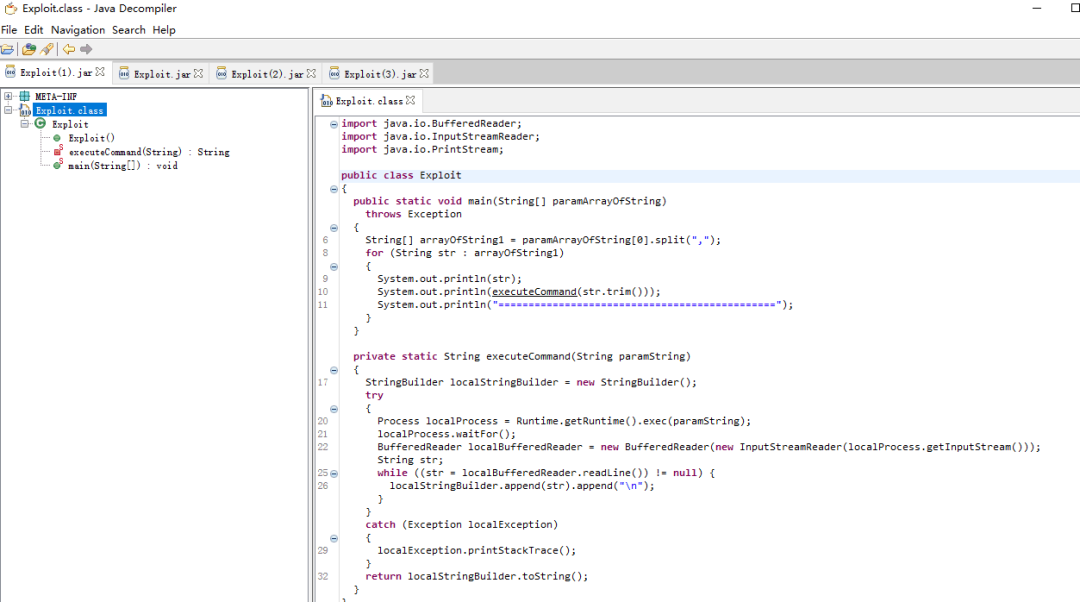Go forward with the Forward arrow
This screenshot has height=602, width=1080.
pyautogui.click(x=86, y=49)
